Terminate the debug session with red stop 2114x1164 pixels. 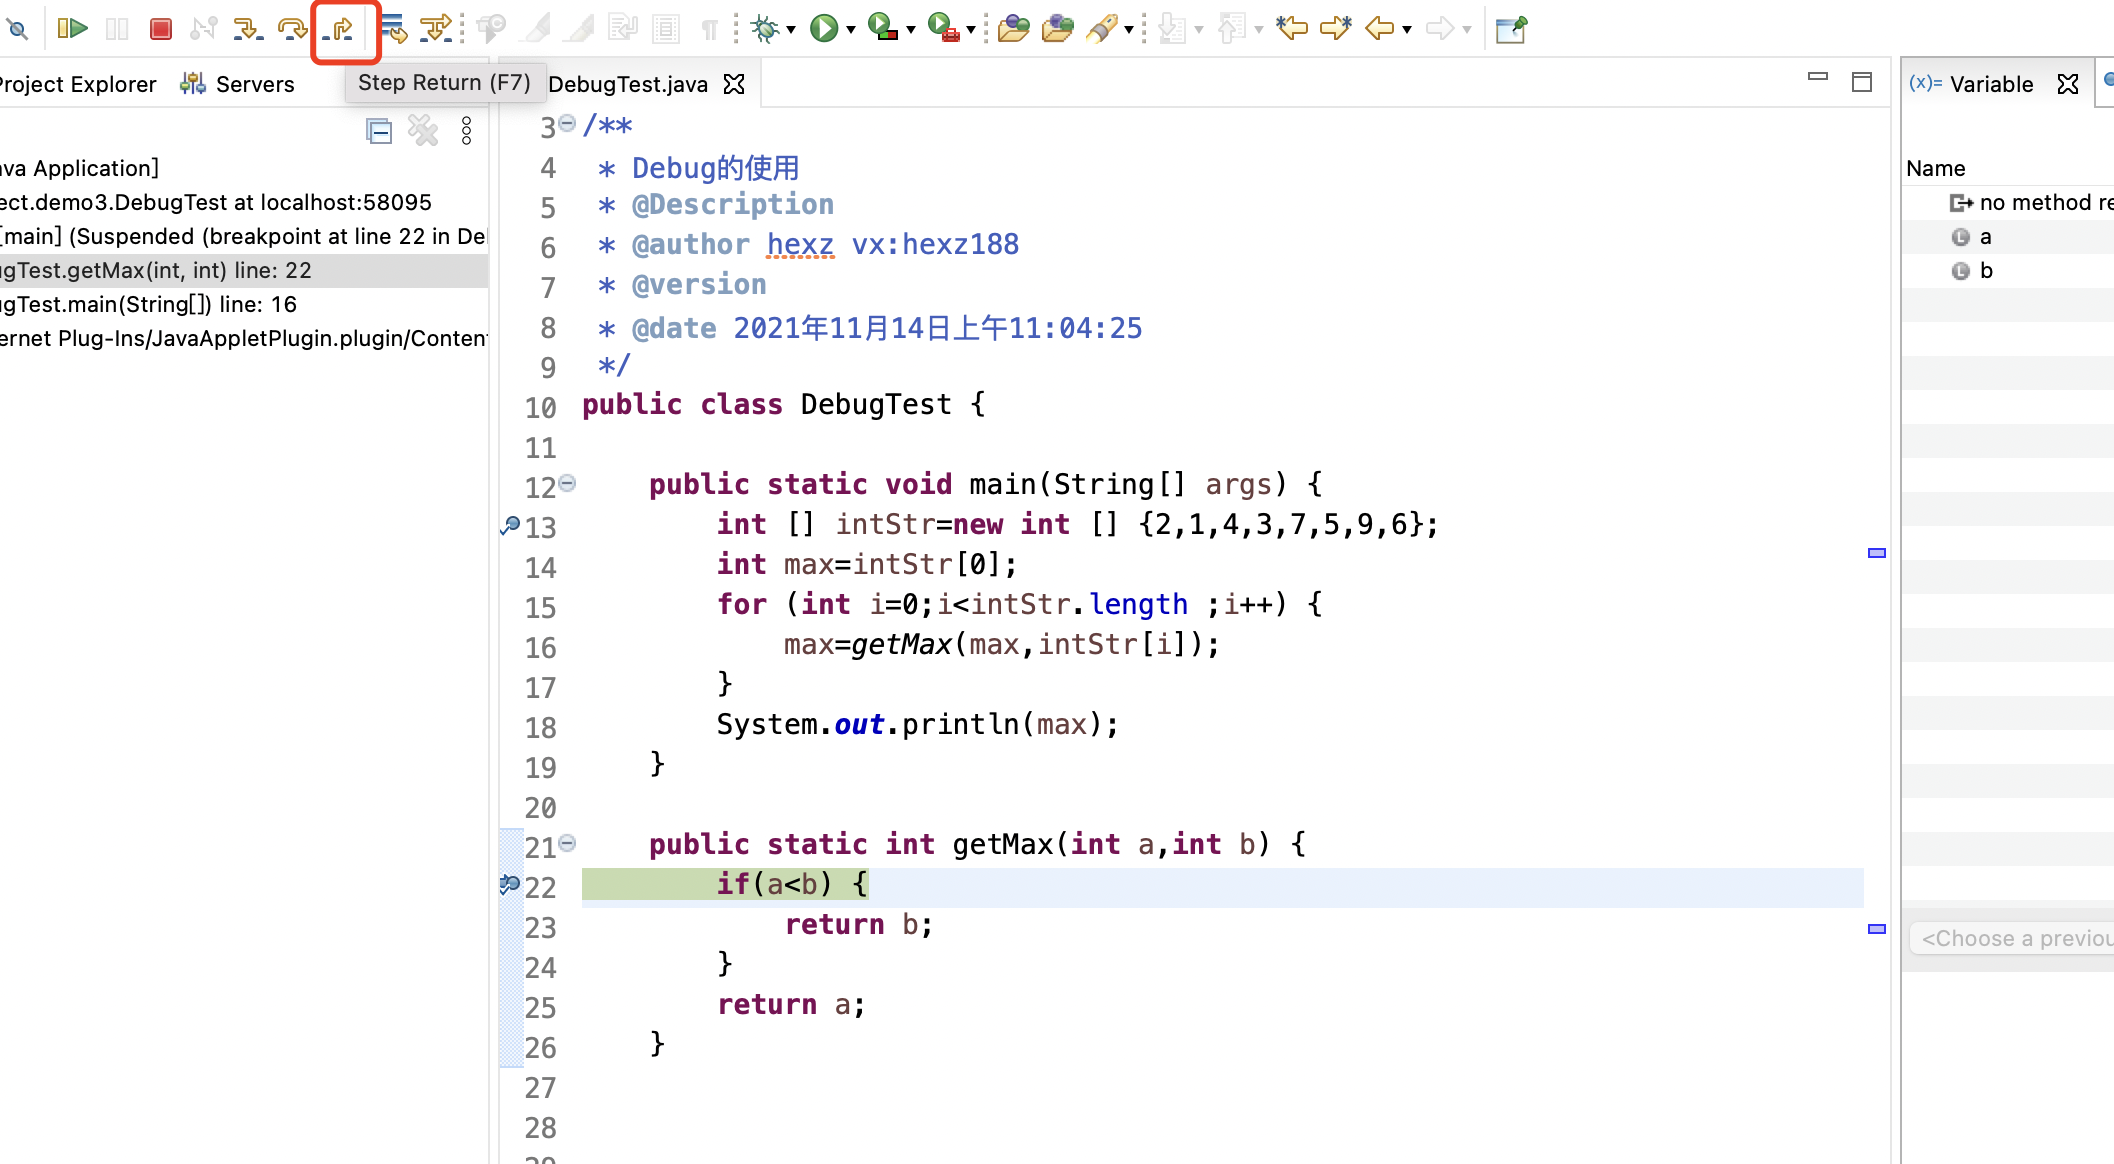coord(160,28)
